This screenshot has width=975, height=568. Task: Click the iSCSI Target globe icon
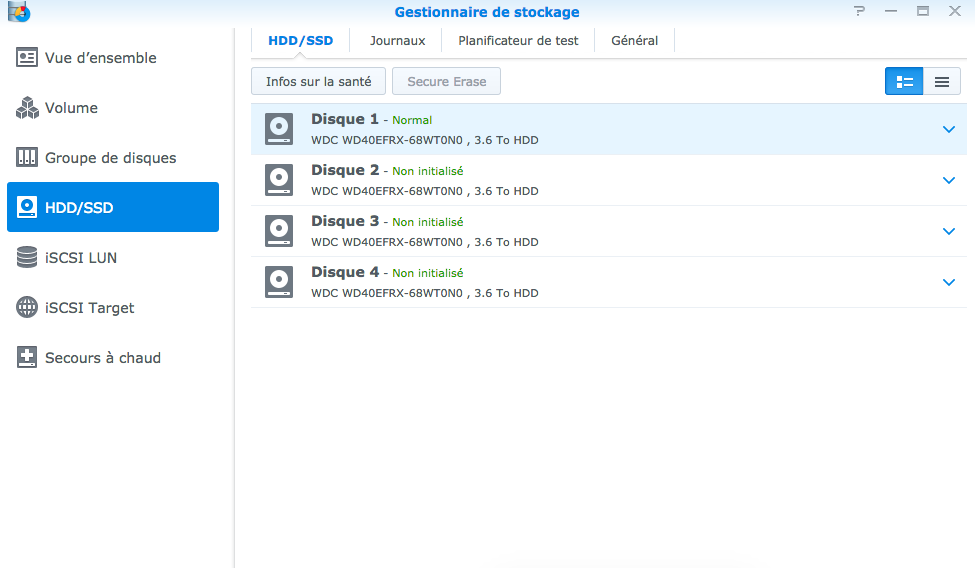27,307
